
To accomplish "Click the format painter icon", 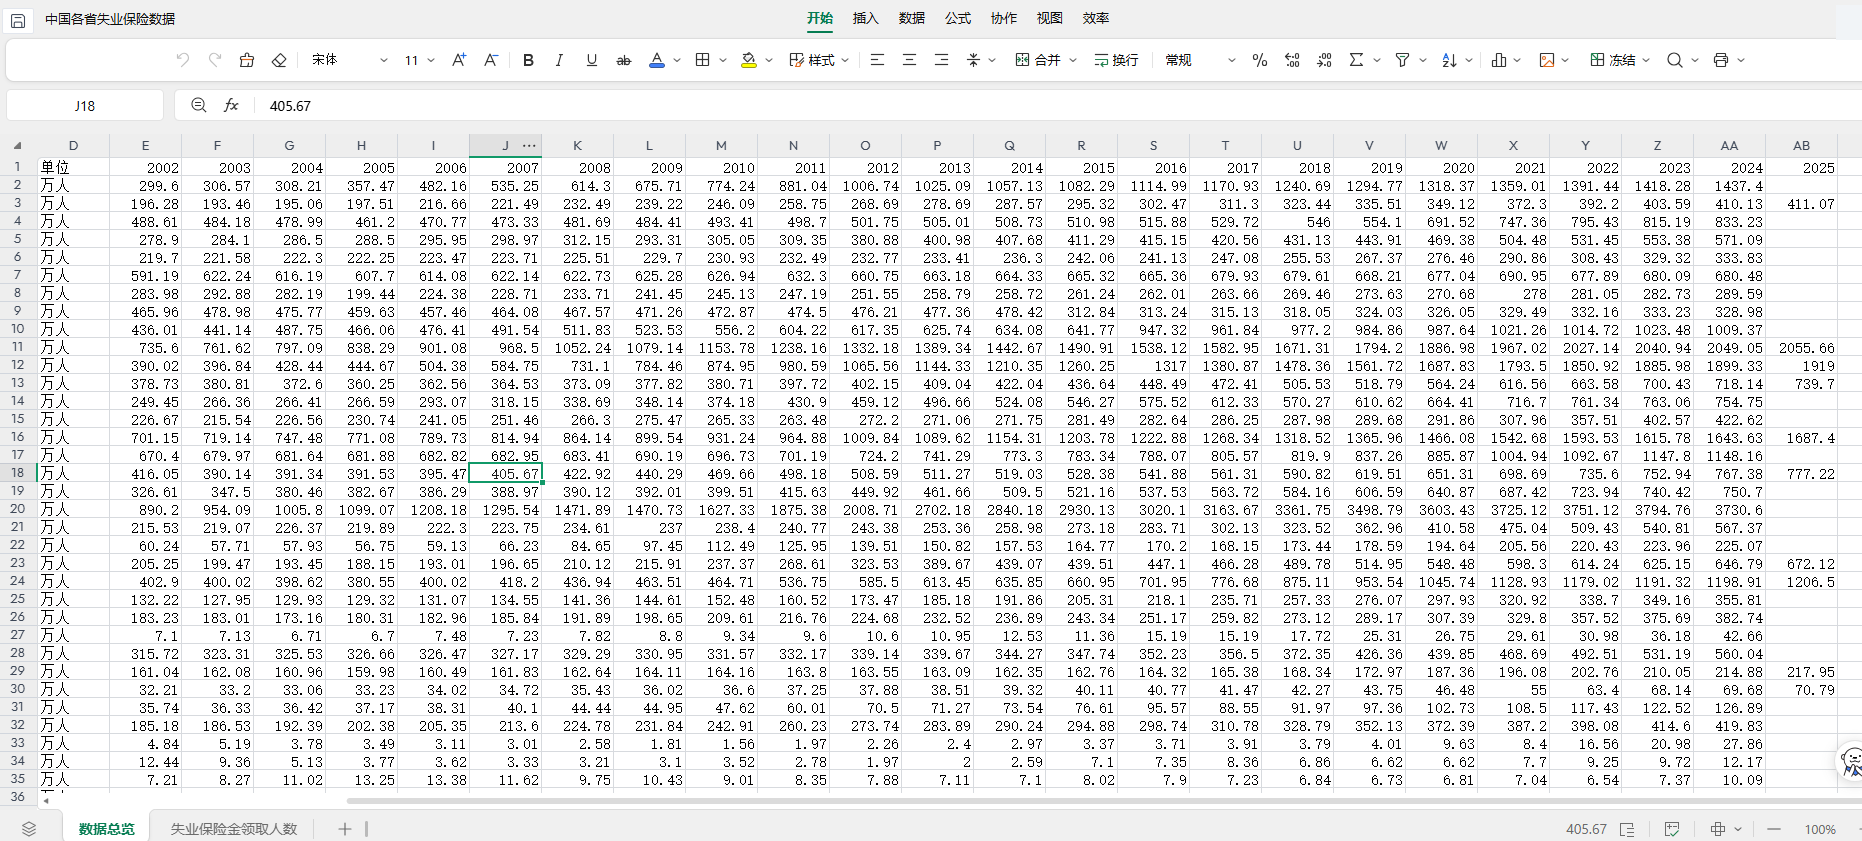I will (247, 60).
